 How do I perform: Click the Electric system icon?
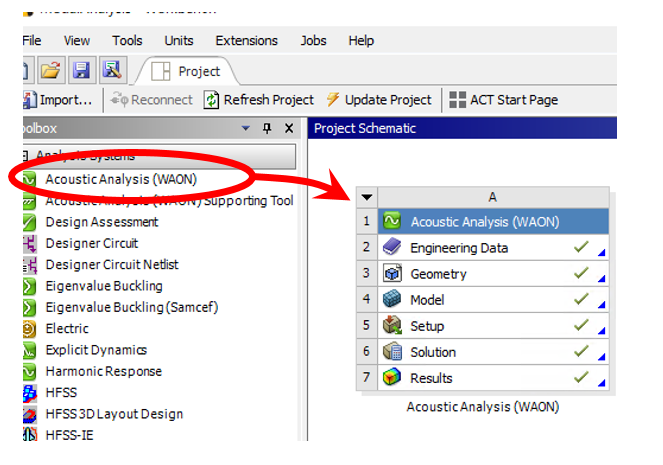(30, 329)
